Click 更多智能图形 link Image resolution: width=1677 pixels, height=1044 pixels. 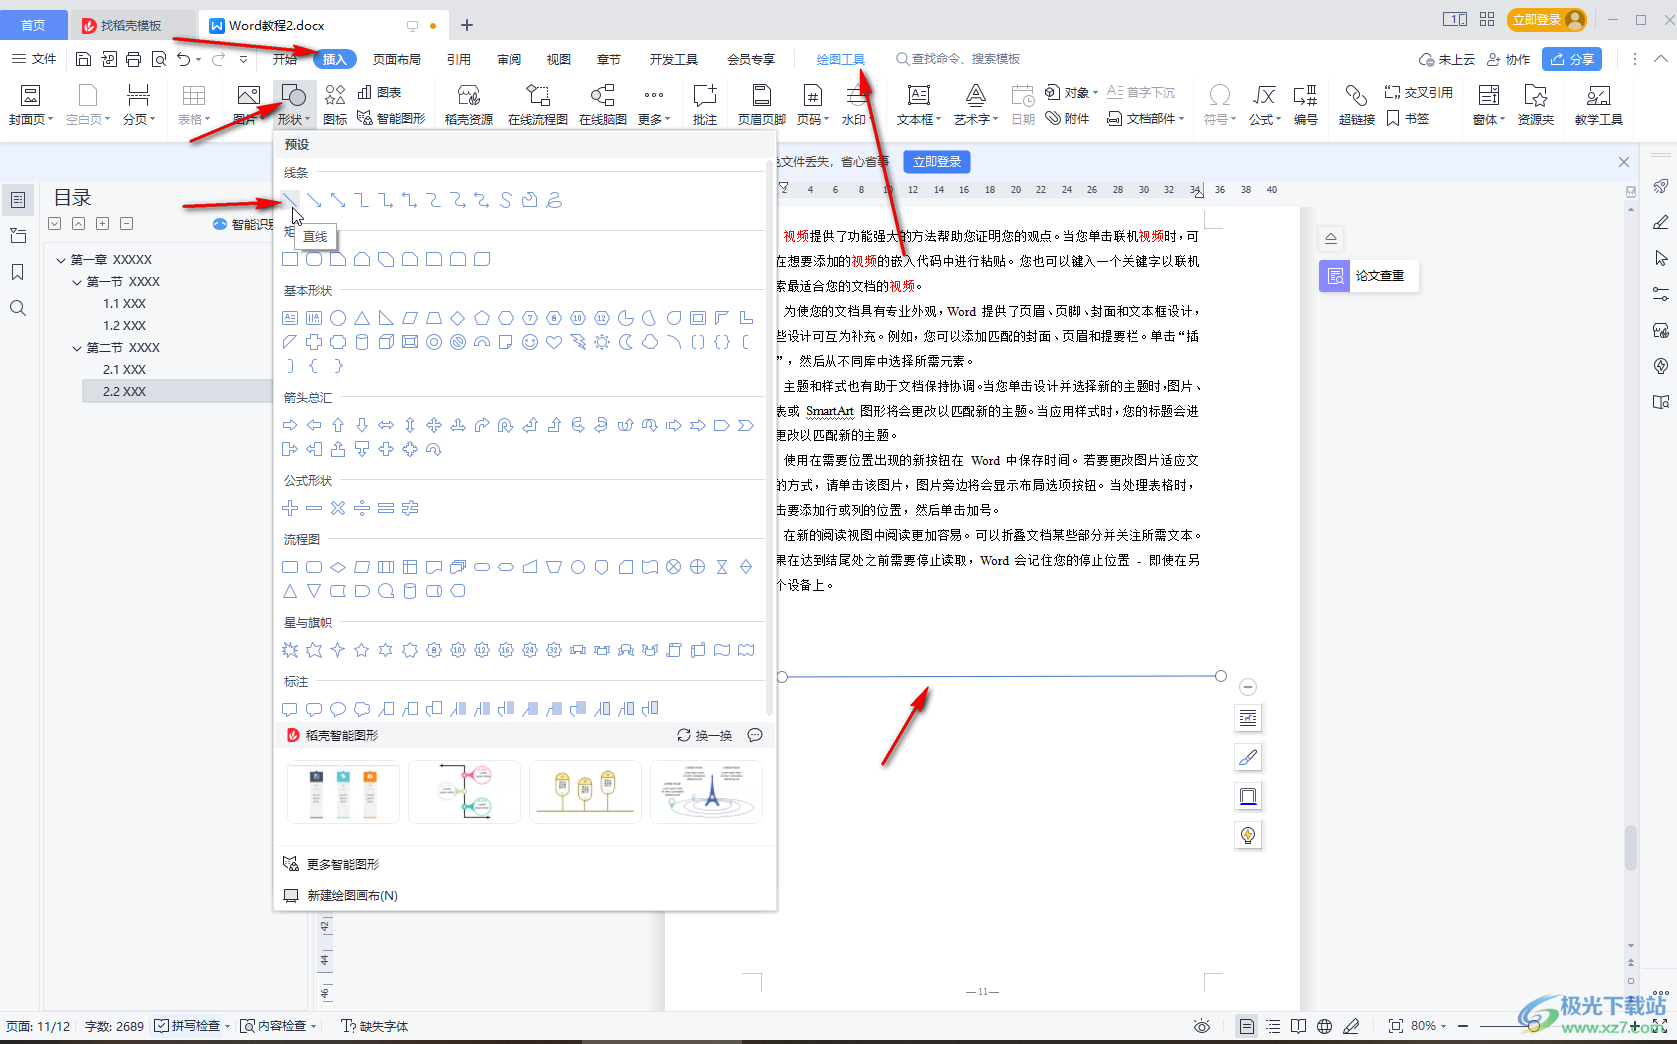tap(332, 864)
